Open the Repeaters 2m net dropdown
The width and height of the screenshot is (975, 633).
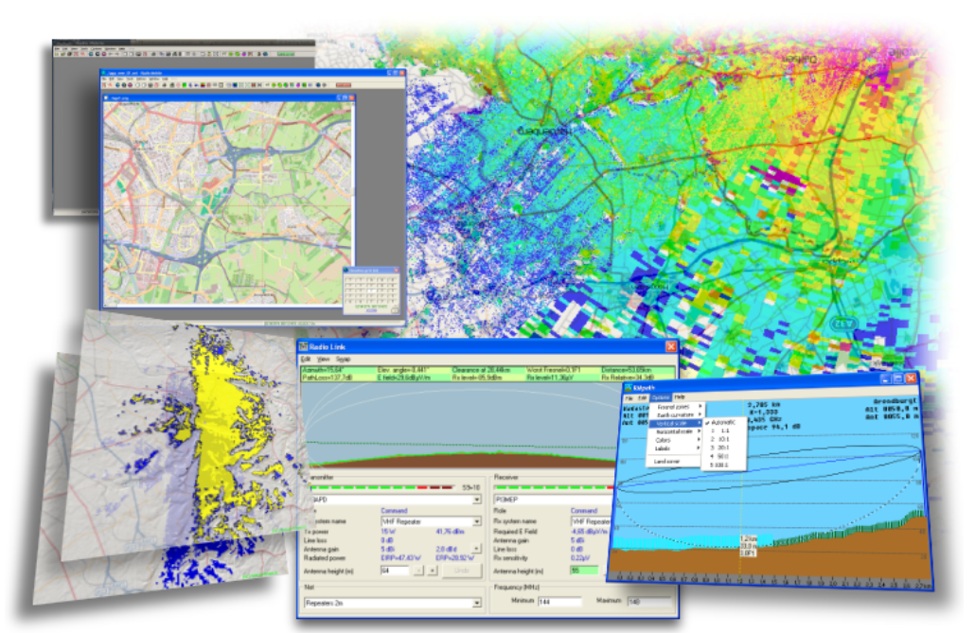pyautogui.click(x=476, y=603)
